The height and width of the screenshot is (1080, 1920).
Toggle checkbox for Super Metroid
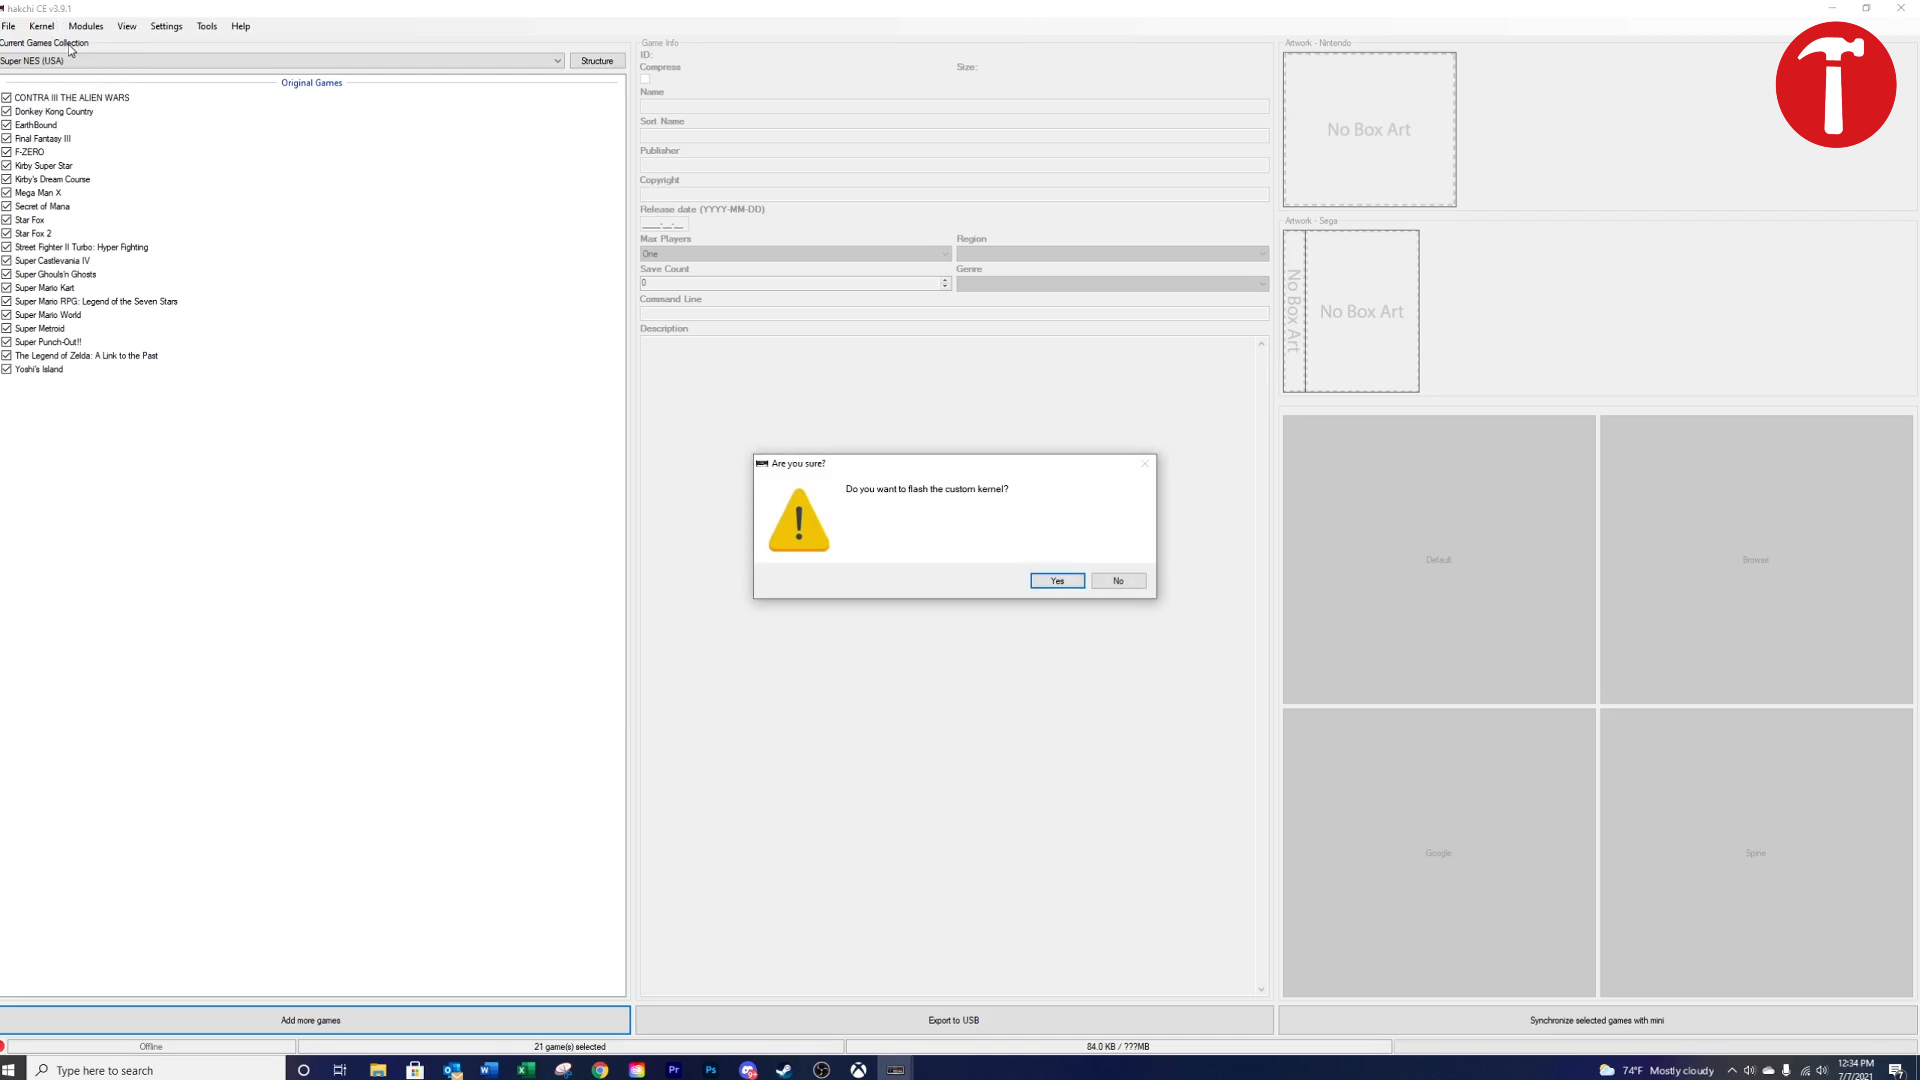[x=7, y=328]
